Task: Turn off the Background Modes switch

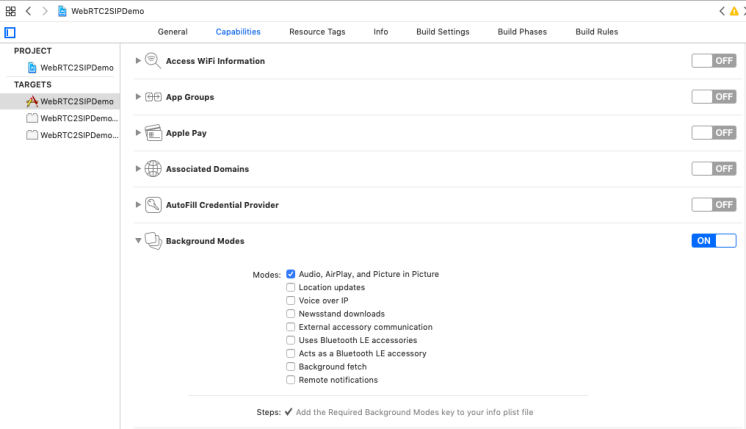Action: (x=713, y=241)
